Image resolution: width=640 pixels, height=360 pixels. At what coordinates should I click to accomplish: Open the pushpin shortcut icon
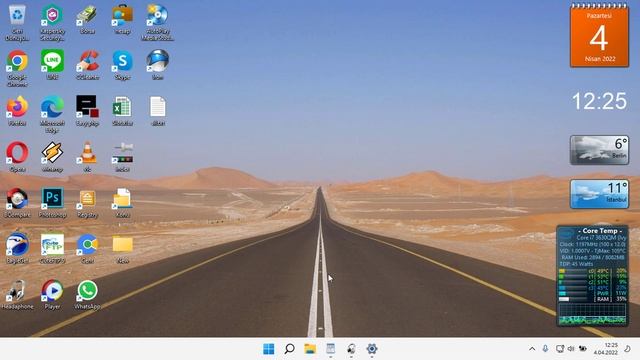[x=122, y=153]
